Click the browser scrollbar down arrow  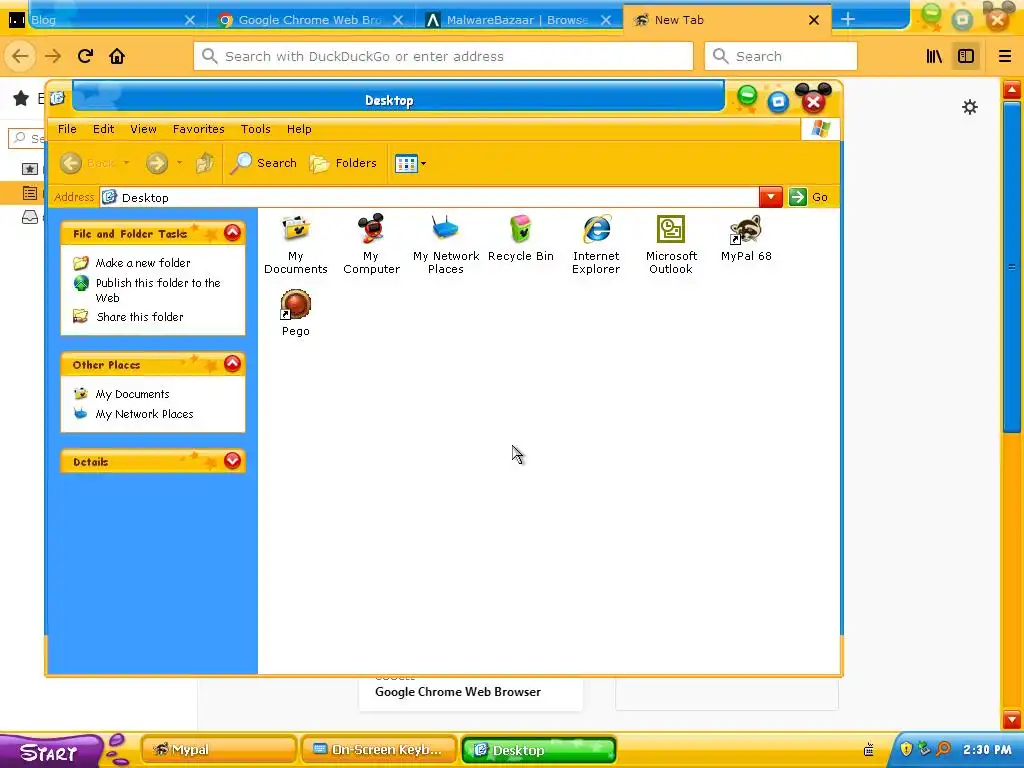1012,720
